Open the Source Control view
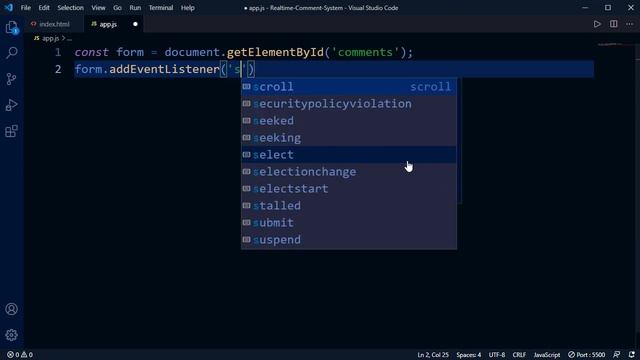The height and width of the screenshot is (360, 640). click(x=11, y=78)
